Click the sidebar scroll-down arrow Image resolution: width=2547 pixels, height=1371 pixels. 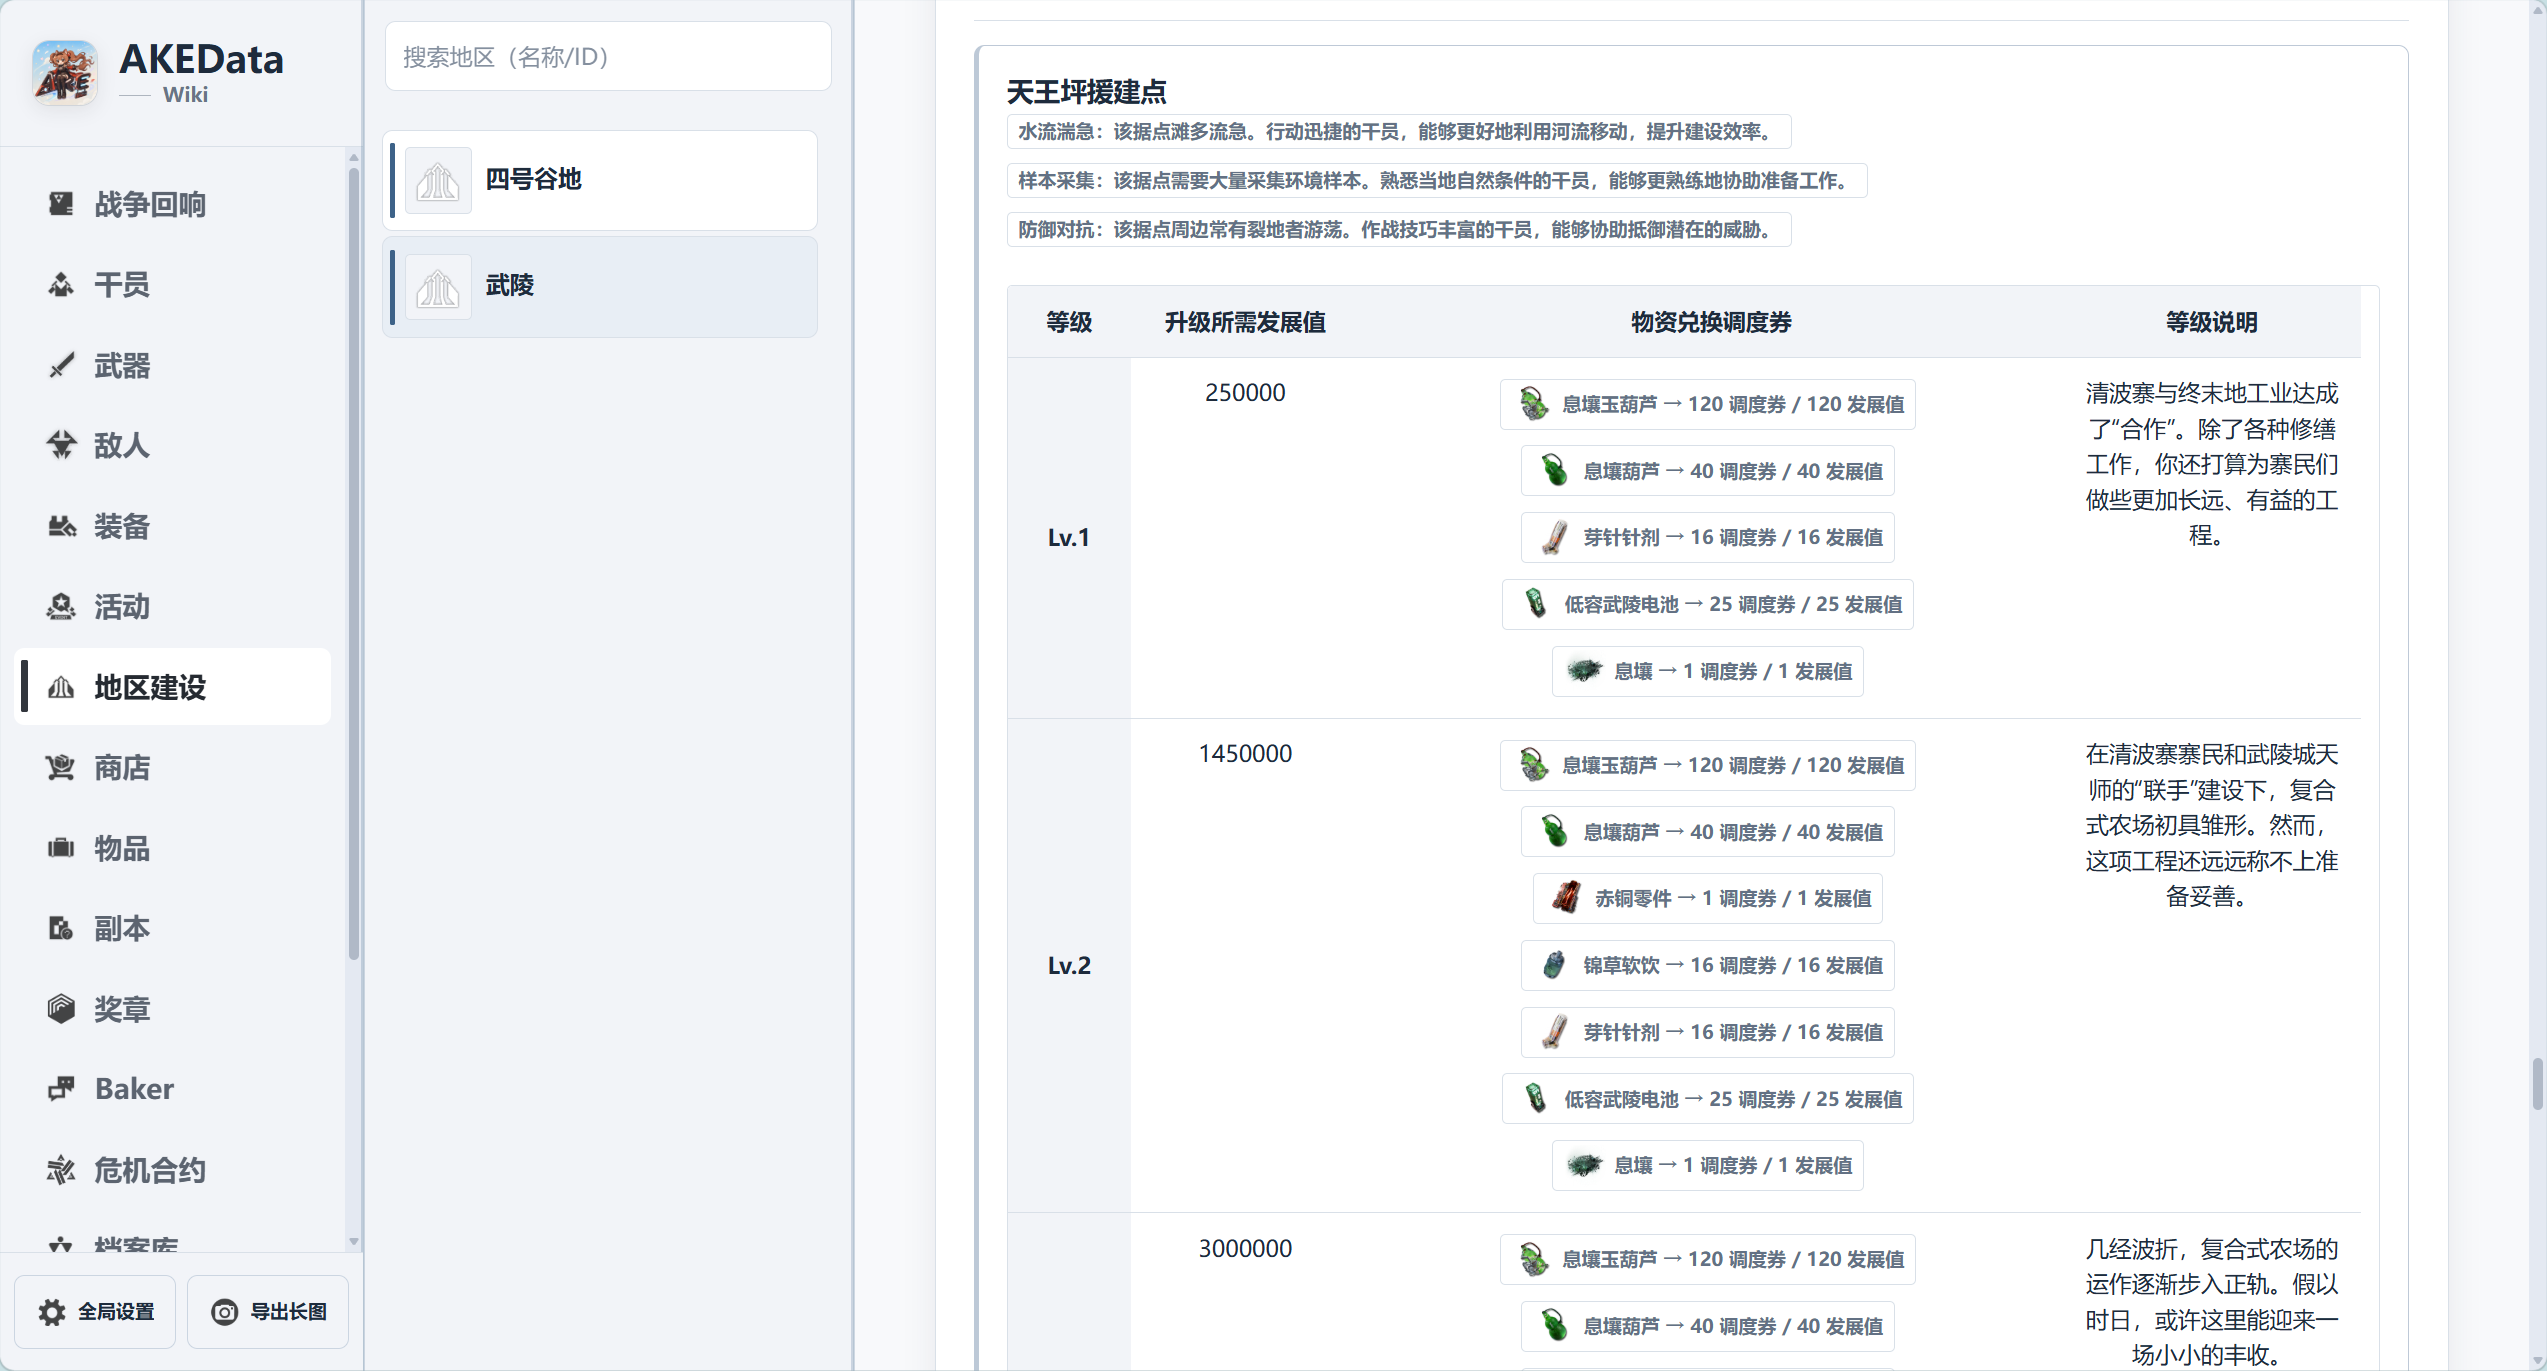353,1241
